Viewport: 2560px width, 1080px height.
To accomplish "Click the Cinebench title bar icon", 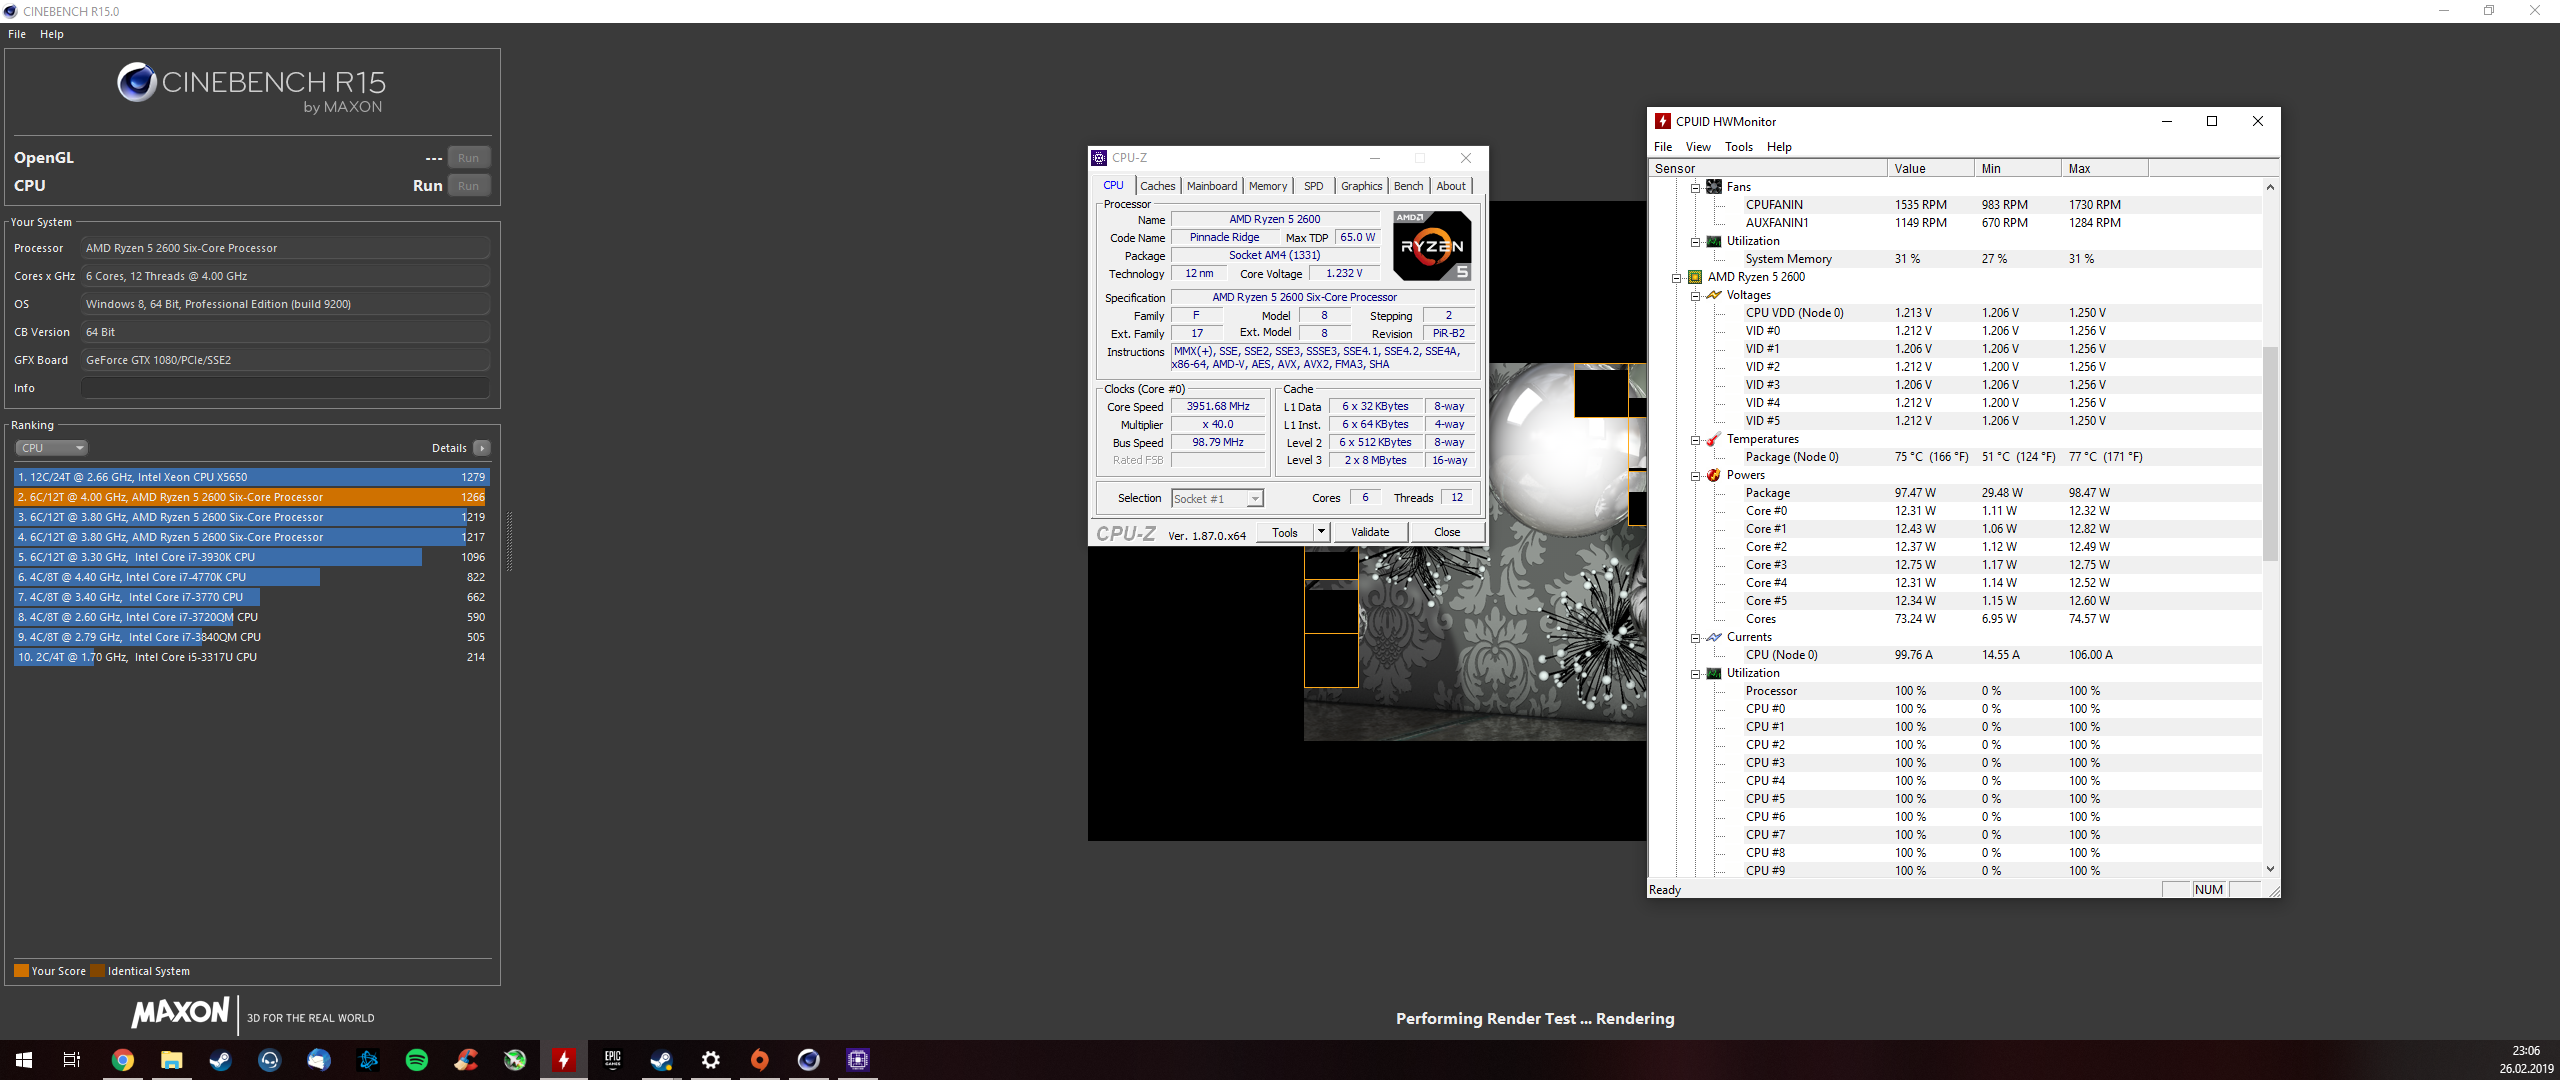I will tap(10, 11).
